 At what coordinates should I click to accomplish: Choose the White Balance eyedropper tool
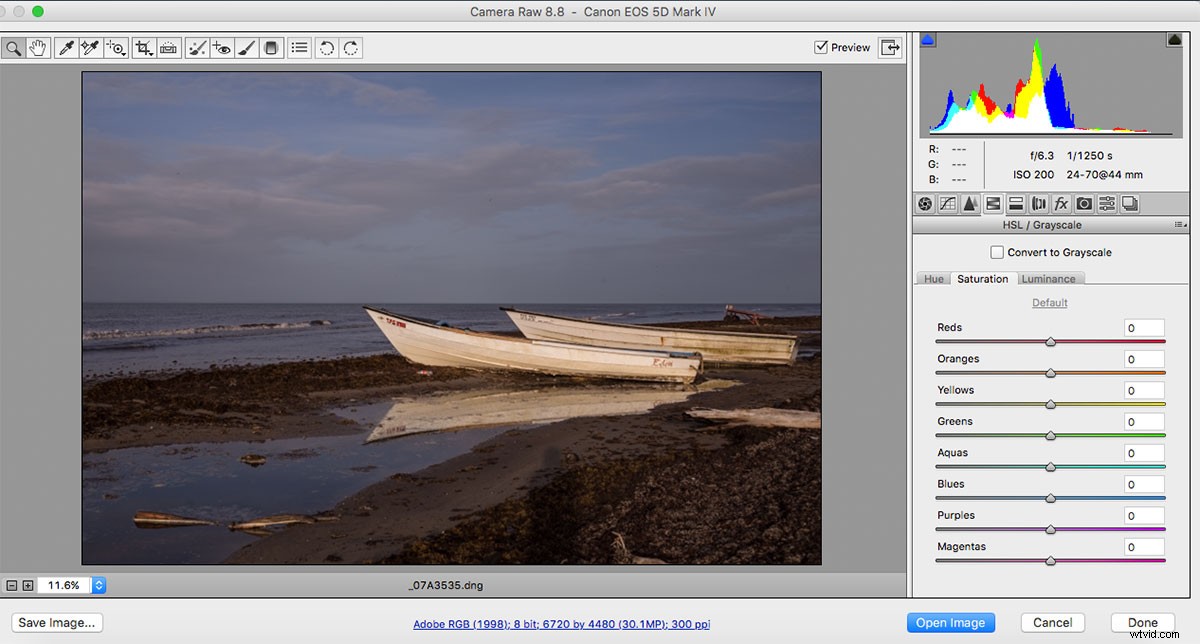(66, 47)
